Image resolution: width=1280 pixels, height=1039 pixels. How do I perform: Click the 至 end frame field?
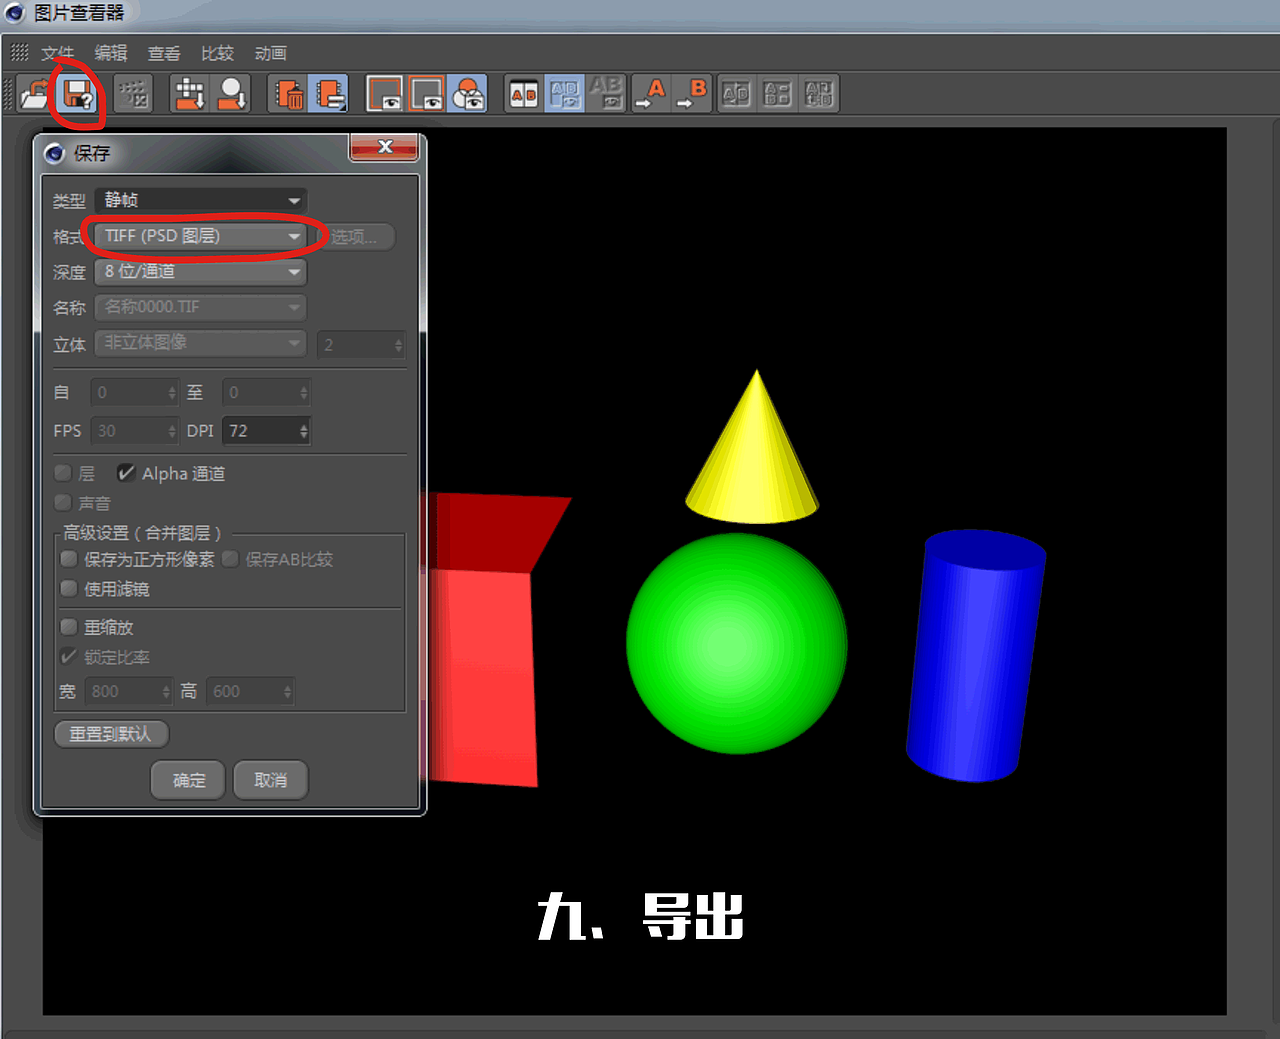click(x=266, y=393)
